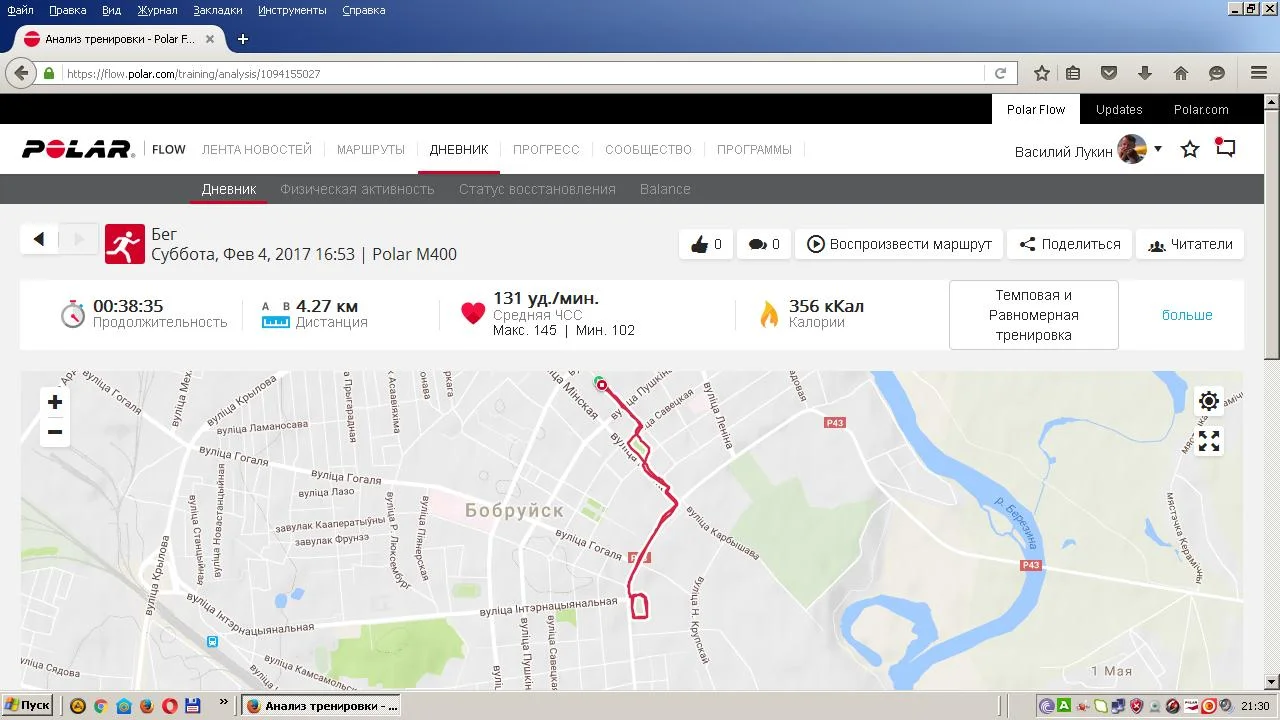Go to ЛЕНТА НОВОСТЕЙ section
The width and height of the screenshot is (1280, 720).
click(257, 149)
